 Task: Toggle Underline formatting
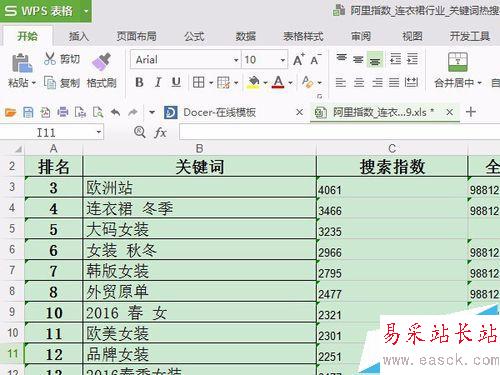click(x=176, y=82)
